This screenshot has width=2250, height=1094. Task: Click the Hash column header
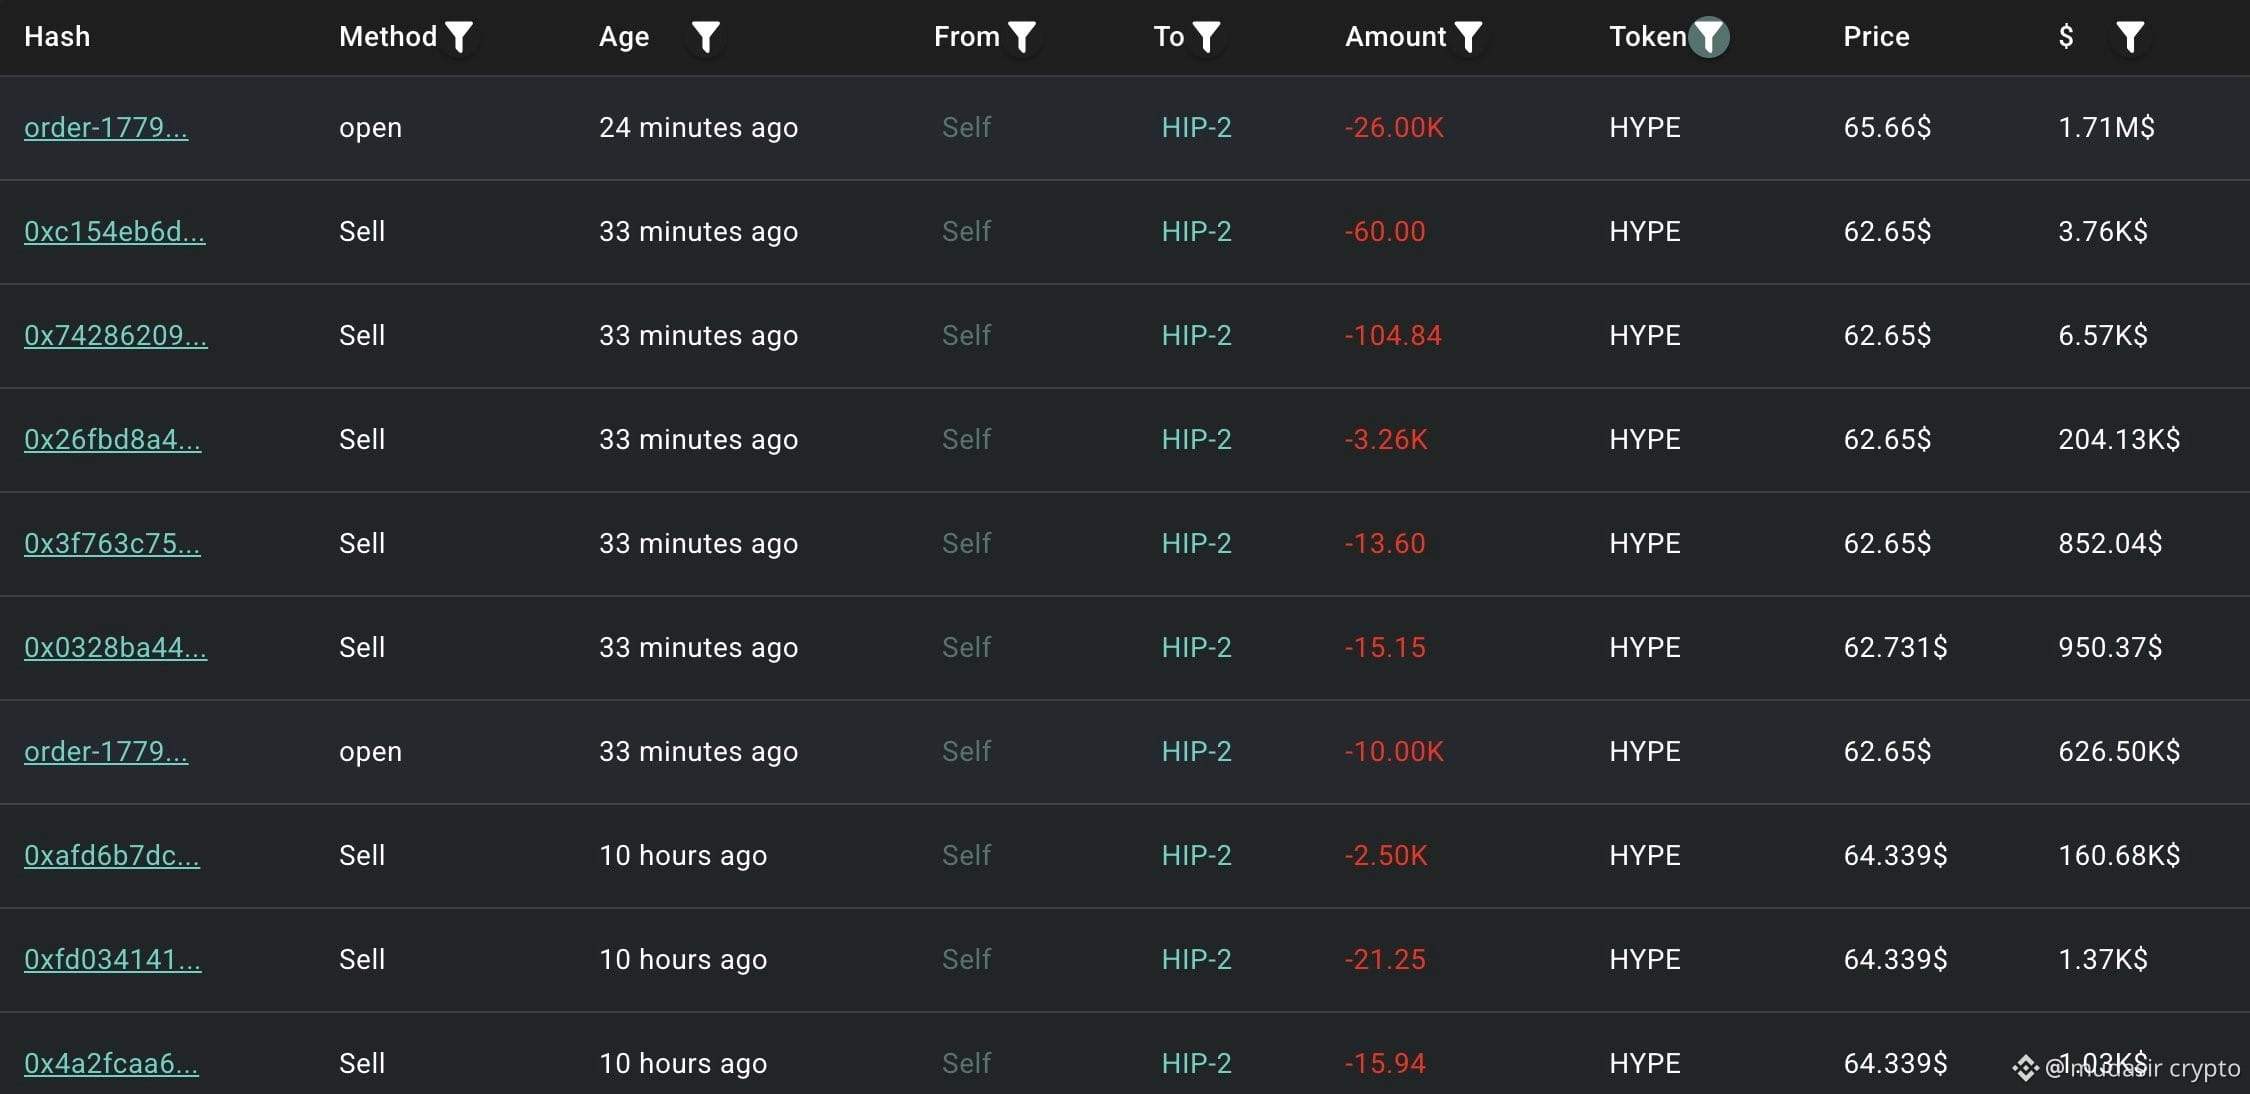tap(57, 37)
